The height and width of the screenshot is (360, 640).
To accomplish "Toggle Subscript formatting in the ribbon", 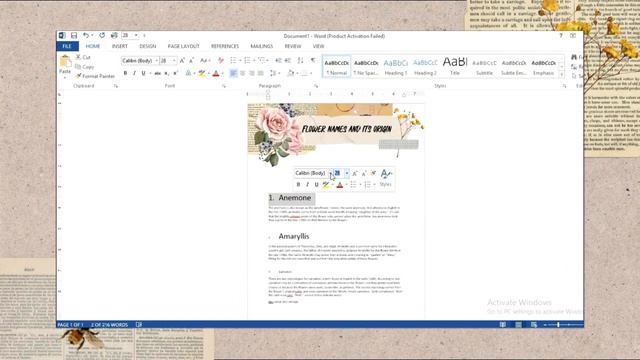I will [x=167, y=73].
